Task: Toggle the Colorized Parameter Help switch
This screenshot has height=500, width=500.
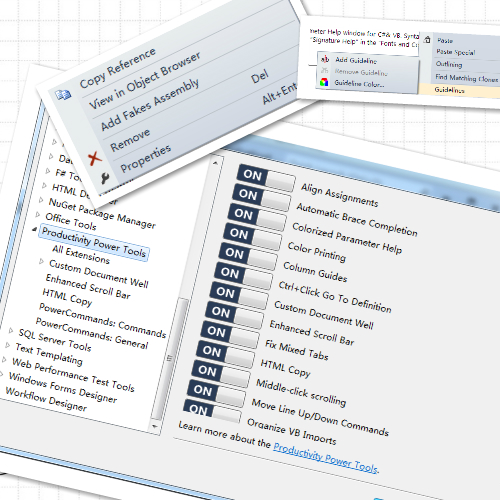Action: pos(258,216)
